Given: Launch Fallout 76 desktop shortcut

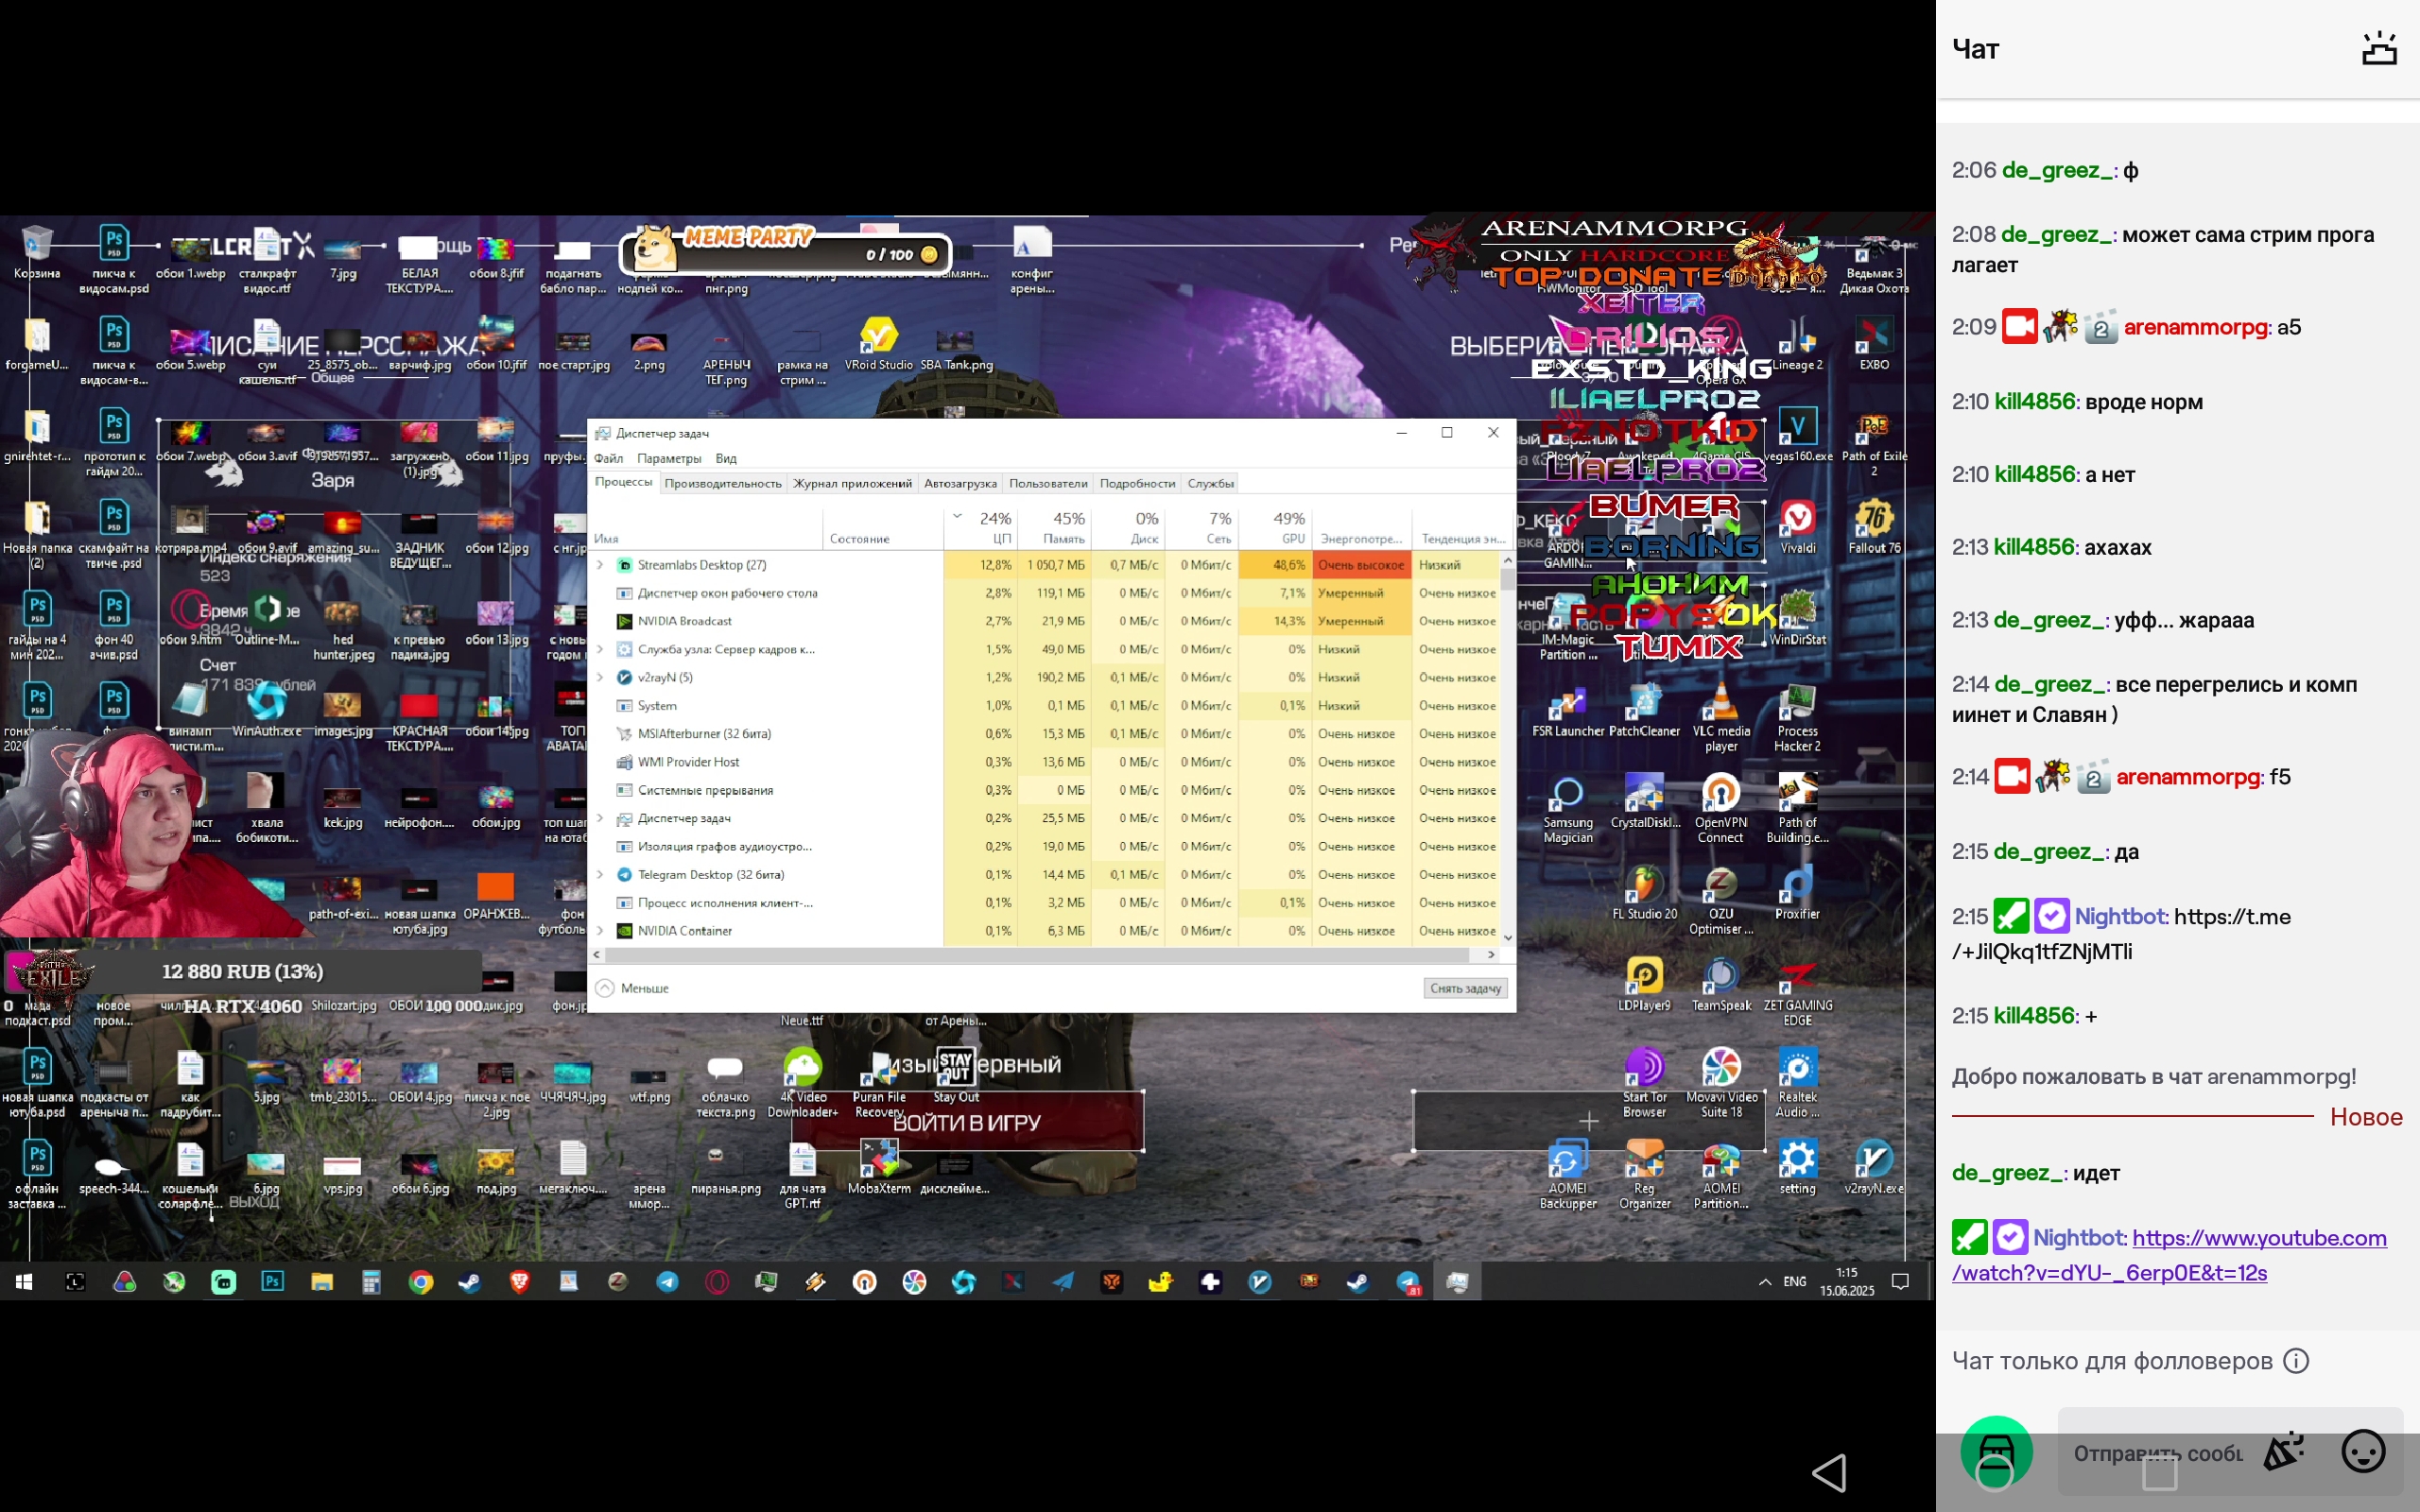Looking at the screenshot, I should [x=1873, y=527].
